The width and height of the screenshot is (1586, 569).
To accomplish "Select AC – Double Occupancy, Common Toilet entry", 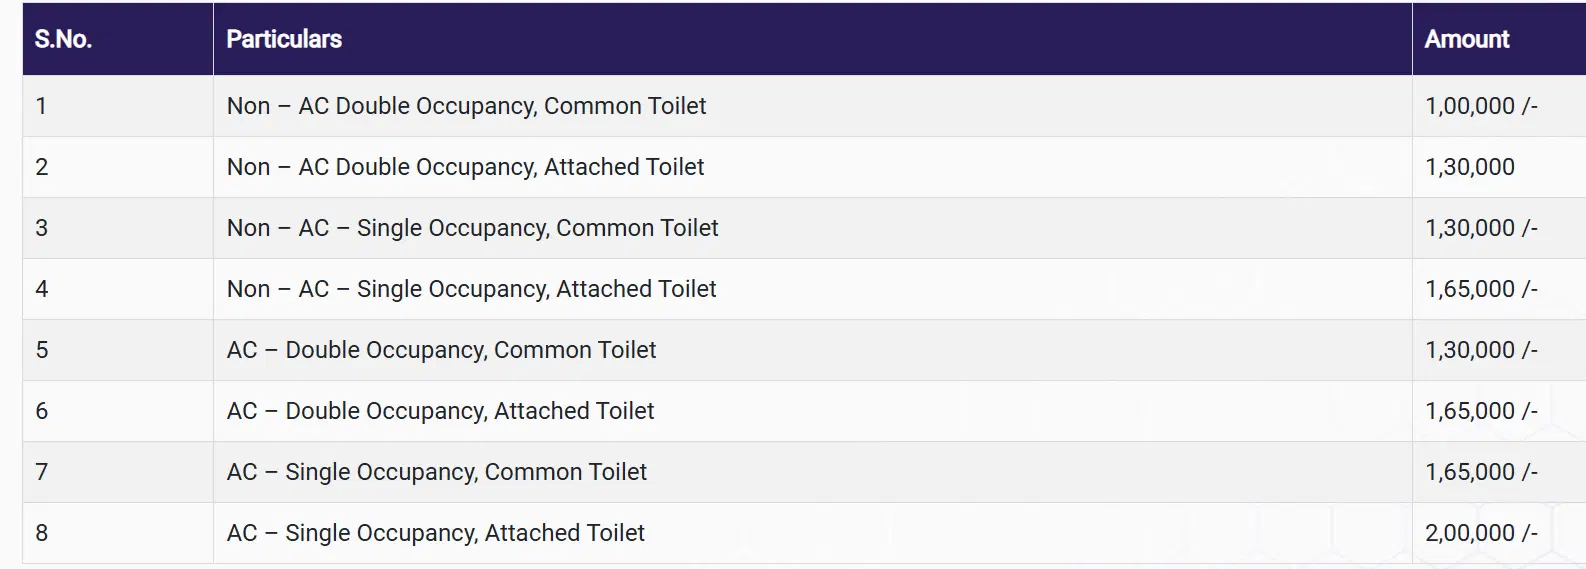I will (441, 350).
